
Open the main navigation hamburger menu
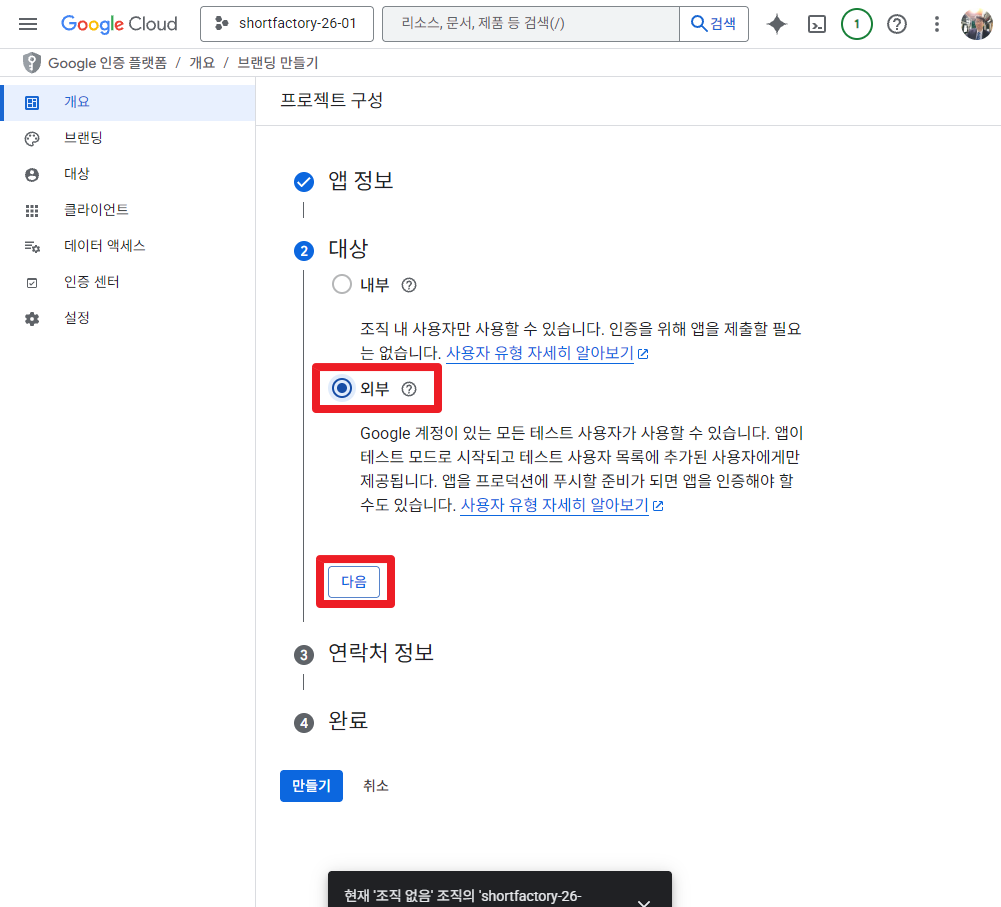[27, 23]
